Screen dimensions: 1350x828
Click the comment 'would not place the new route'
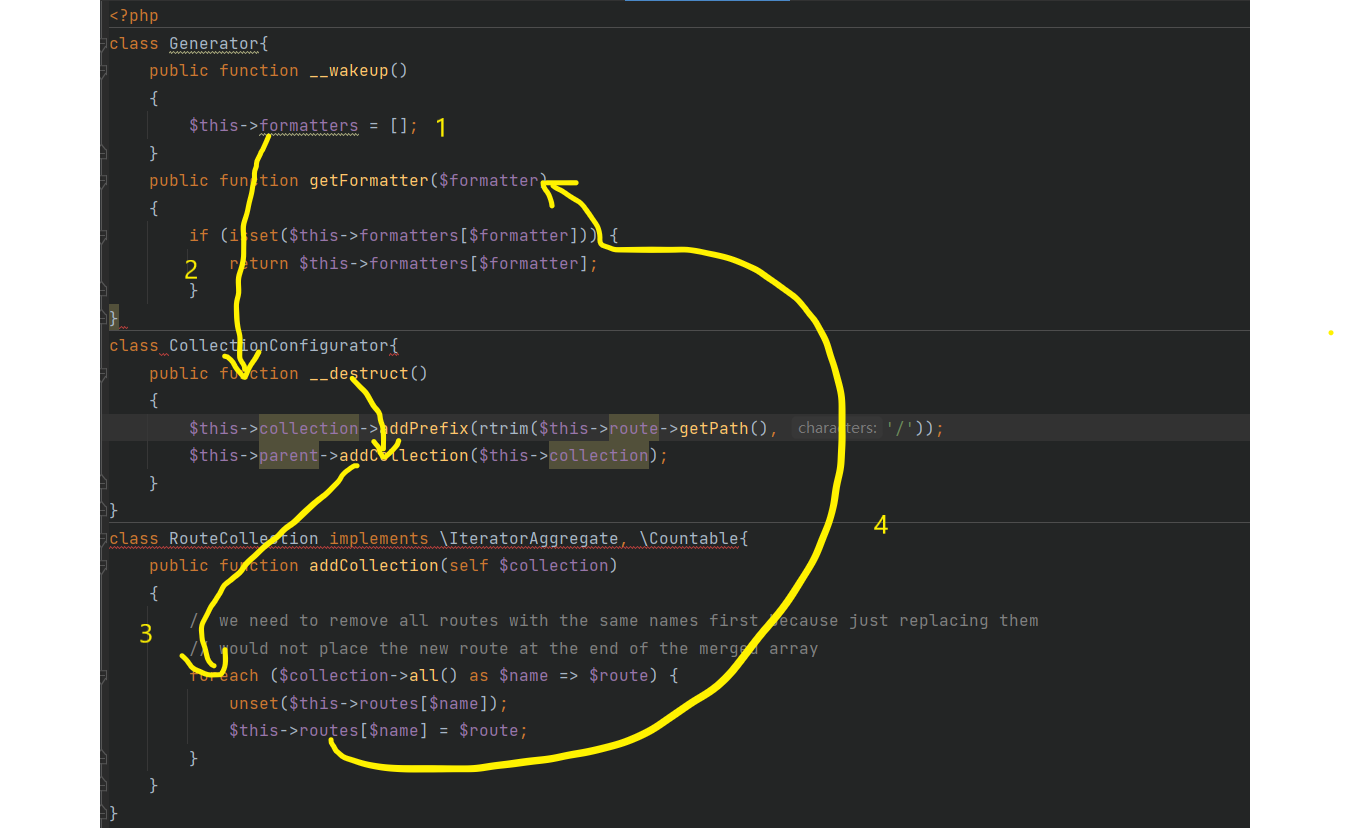pos(504,648)
